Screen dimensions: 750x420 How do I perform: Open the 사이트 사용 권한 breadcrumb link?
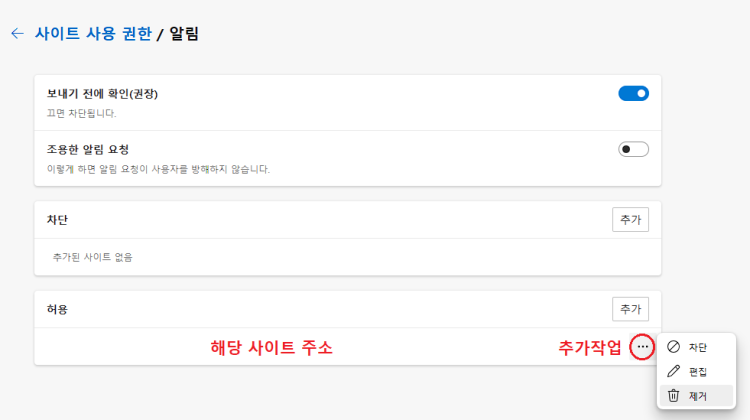click(93, 33)
